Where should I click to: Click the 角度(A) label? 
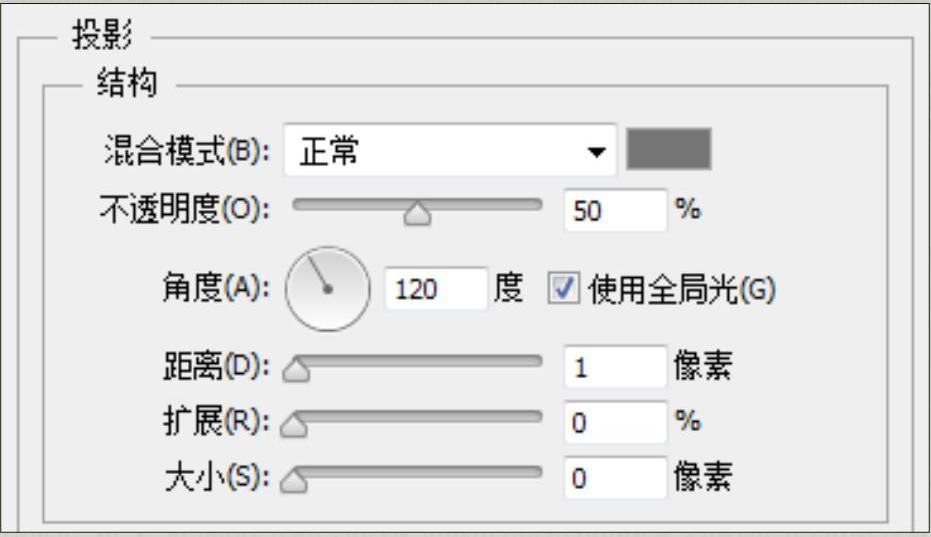[215, 289]
